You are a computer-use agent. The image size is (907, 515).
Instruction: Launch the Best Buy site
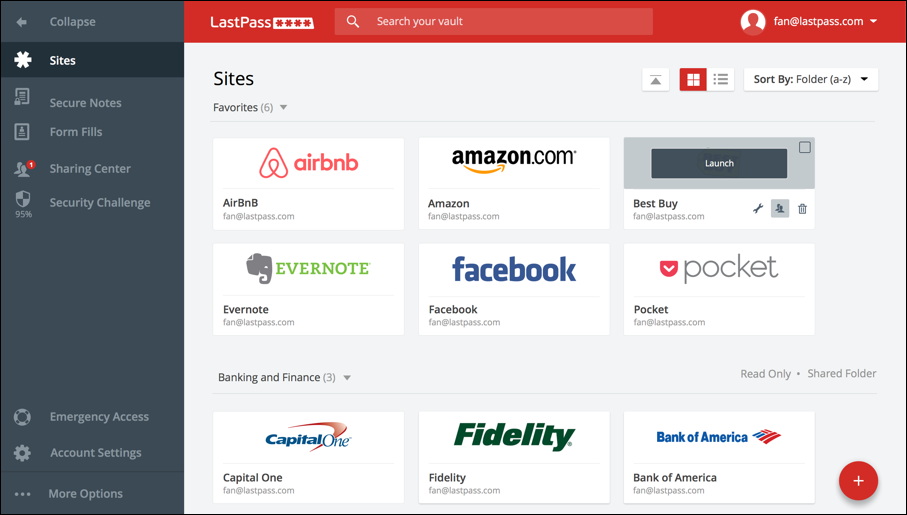point(719,163)
